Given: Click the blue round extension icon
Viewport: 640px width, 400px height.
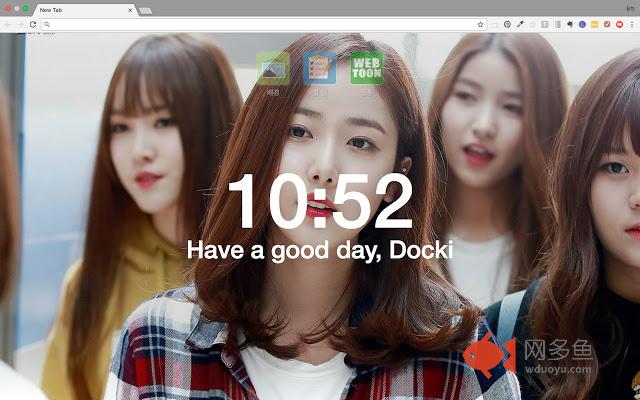Looking at the screenshot, I should pyautogui.click(x=582, y=24).
